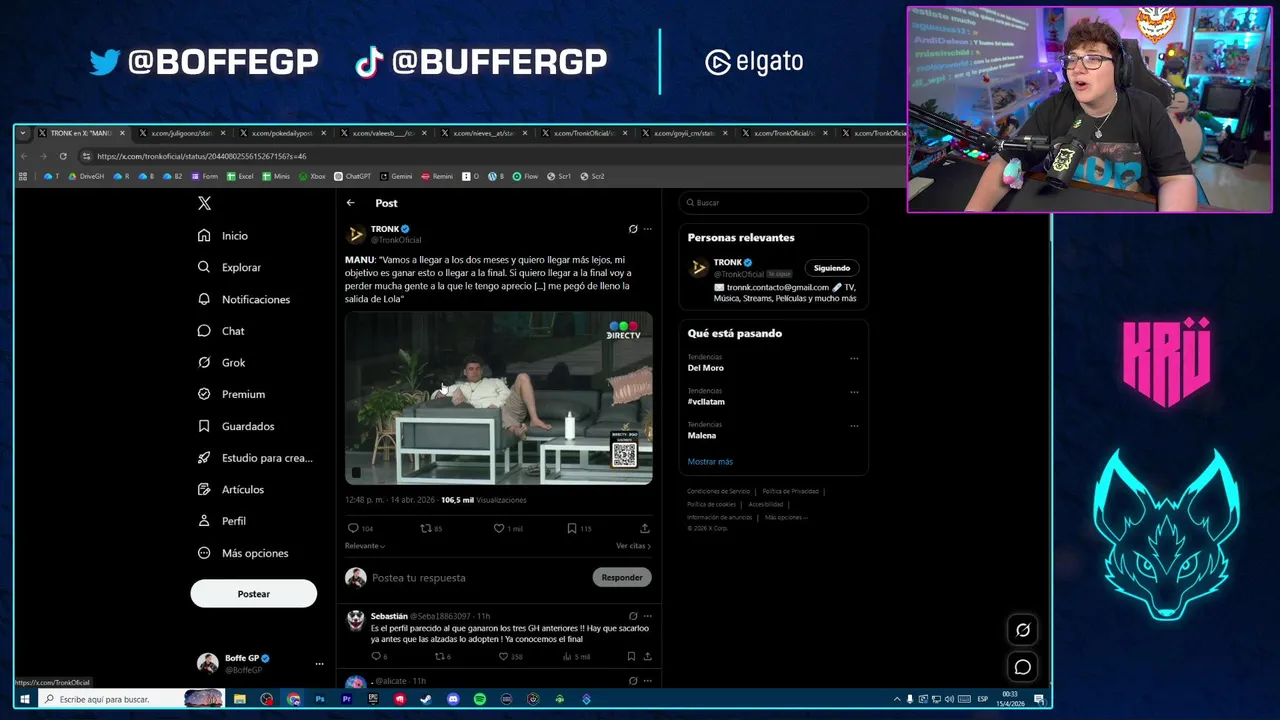Repost the TRONK post with 85 reposts
This screenshot has width=1280, height=720.
[426, 528]
